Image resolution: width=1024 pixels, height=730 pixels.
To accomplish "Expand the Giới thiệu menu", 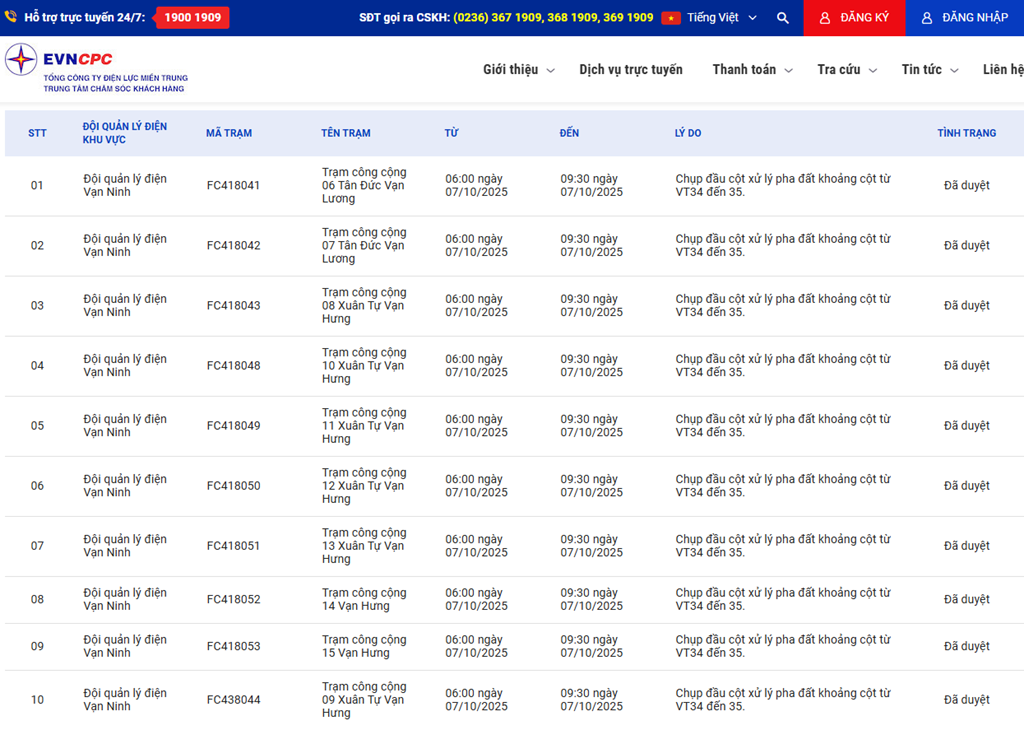I will (x=518, y=70).
